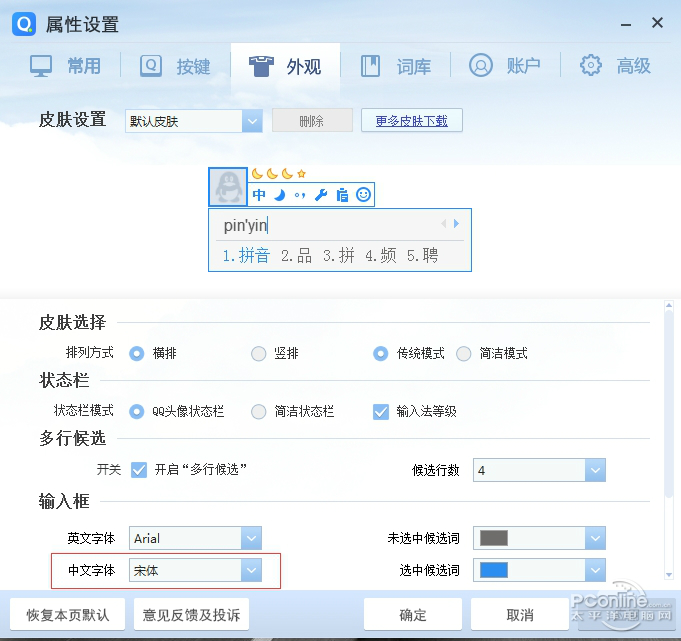Click 恢复本页默认 button

point(67,614)
